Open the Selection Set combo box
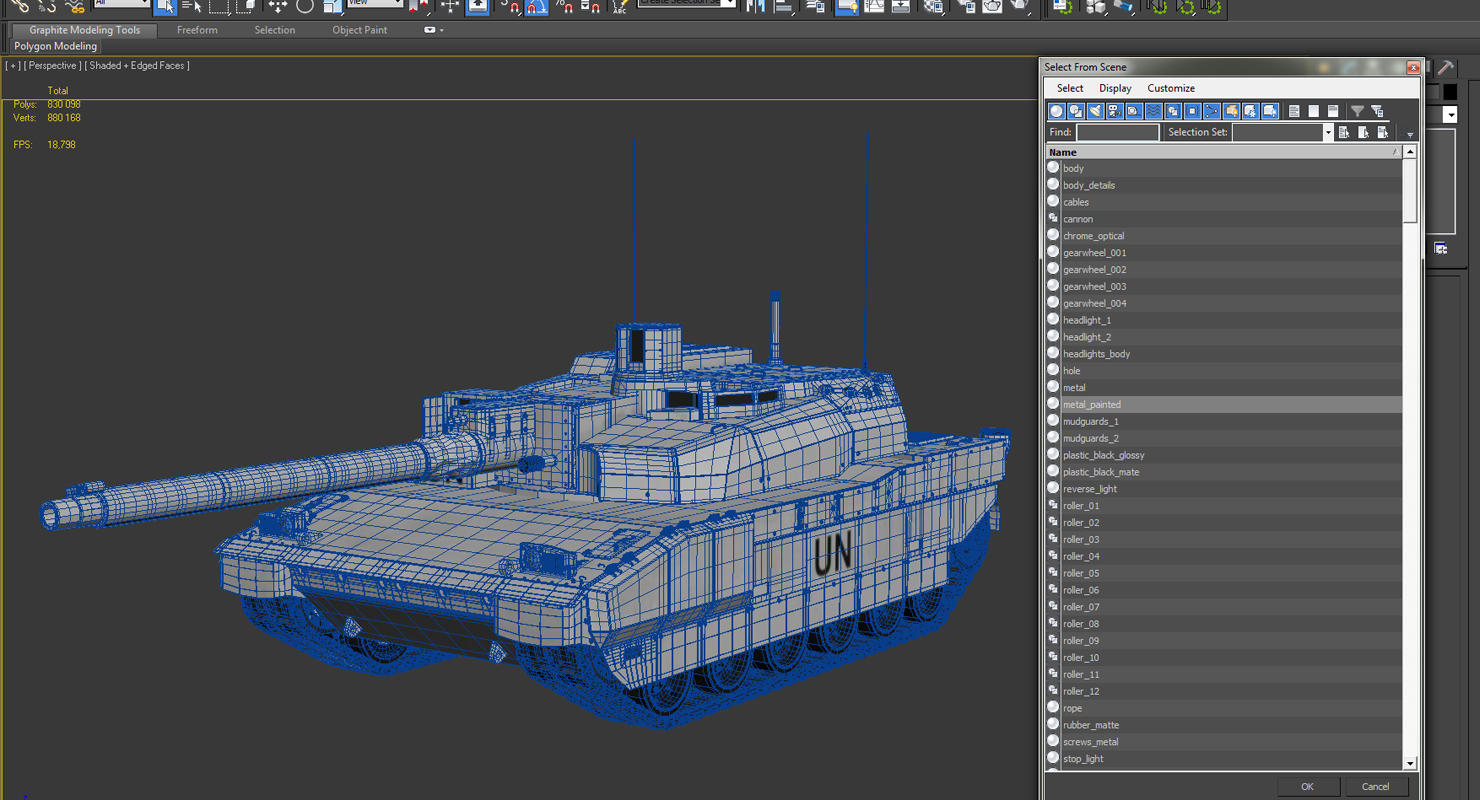The width and height of the screenshot is (1480, 800). coord(1283,133)
